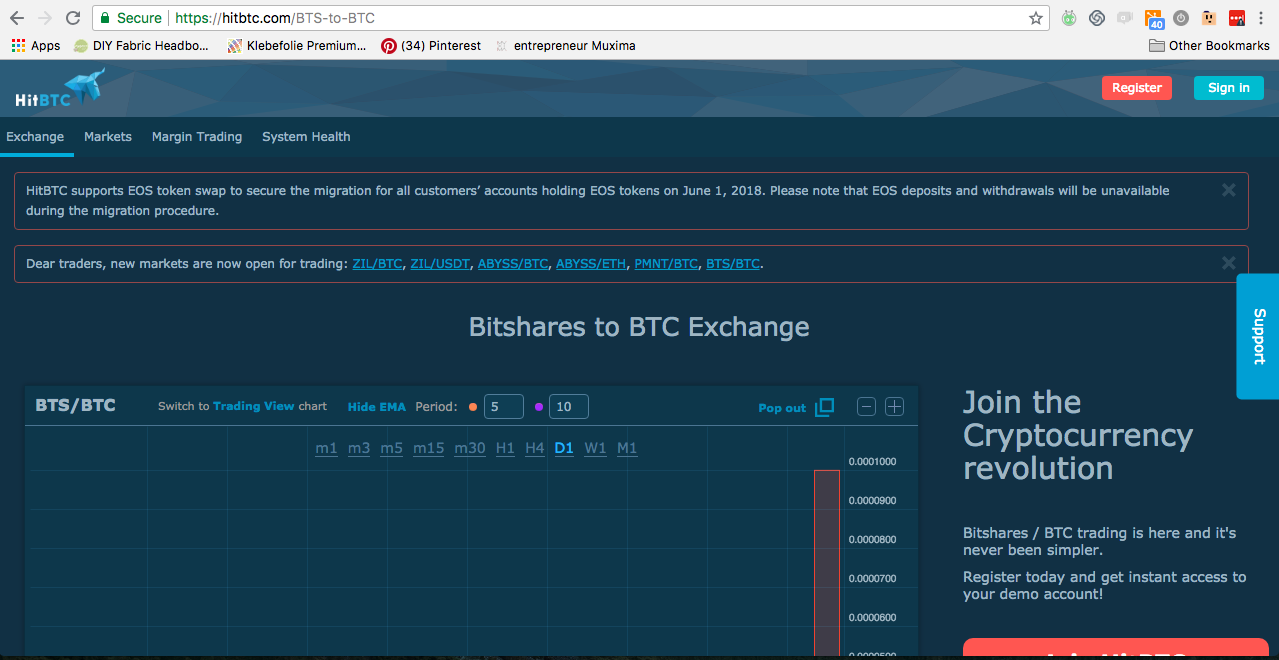Open the (34) Pinterest bookmark
The width and height of the screenshot is (1279, 660).
coord(431,46)
